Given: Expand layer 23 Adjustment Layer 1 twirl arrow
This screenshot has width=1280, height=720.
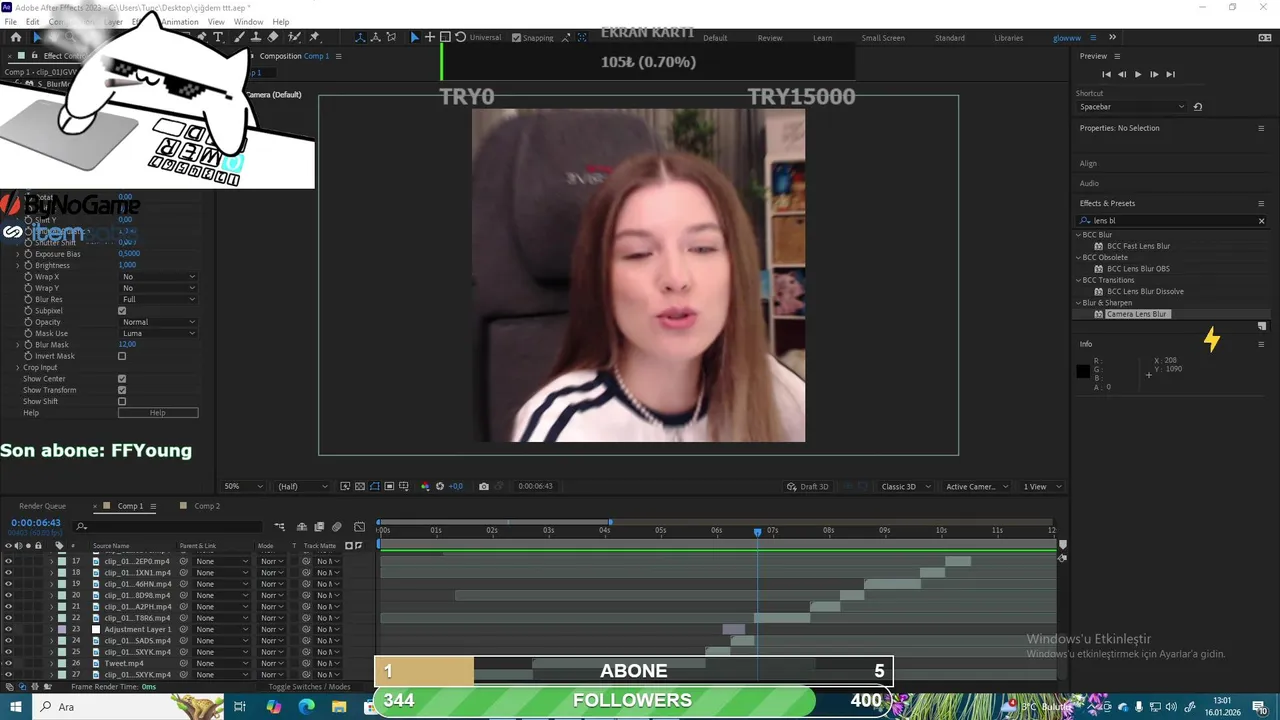Looking at the screenshot, I should (x=51, y=629).
